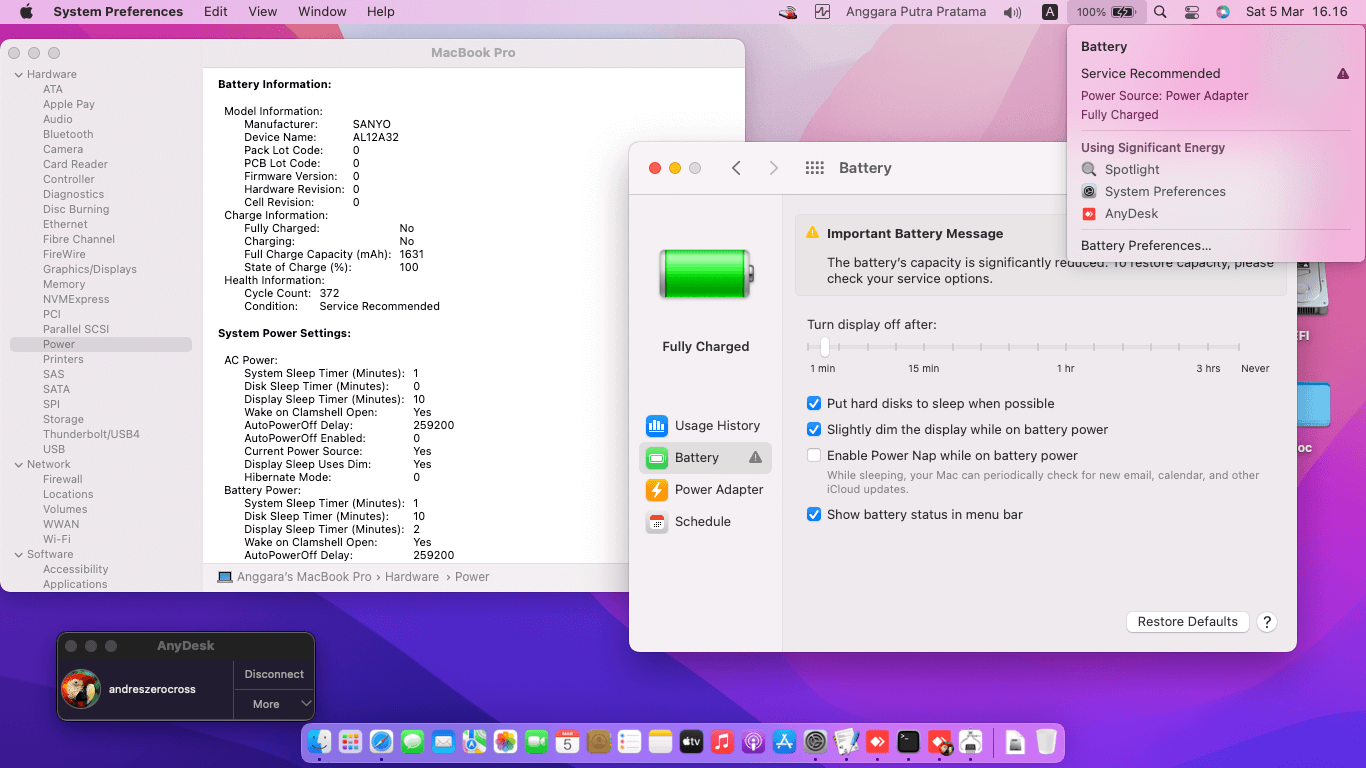
Task: Open Terminal from the dock
Action: click(908, 741)
